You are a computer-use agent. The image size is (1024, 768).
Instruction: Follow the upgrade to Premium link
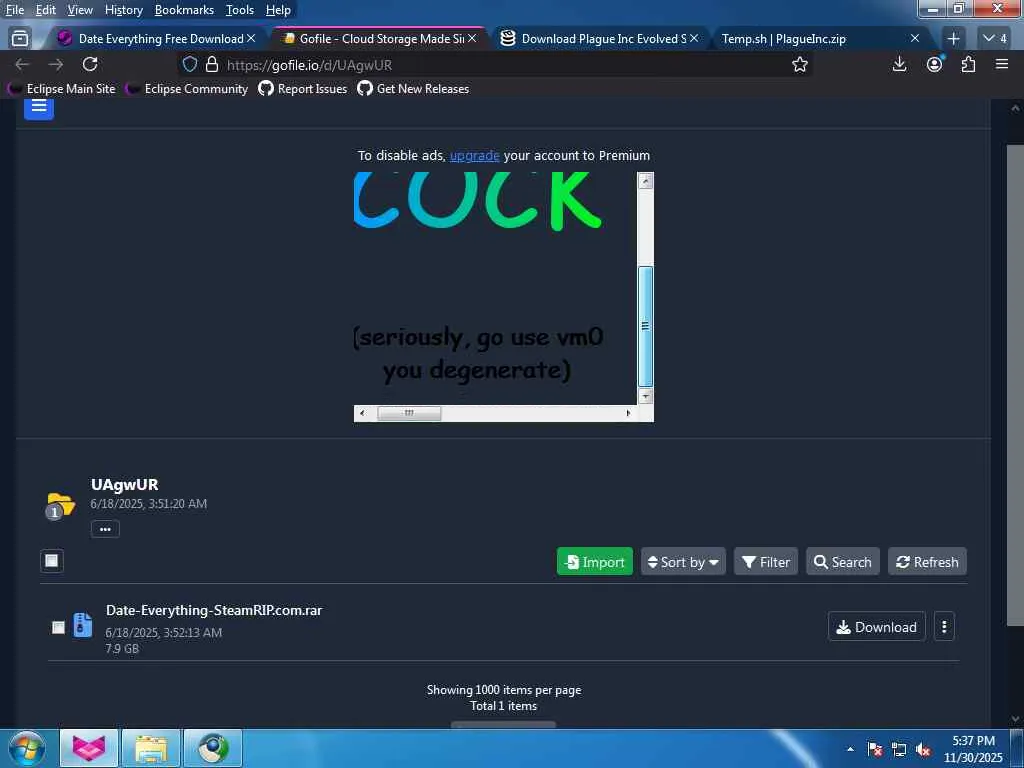[474, 155]
